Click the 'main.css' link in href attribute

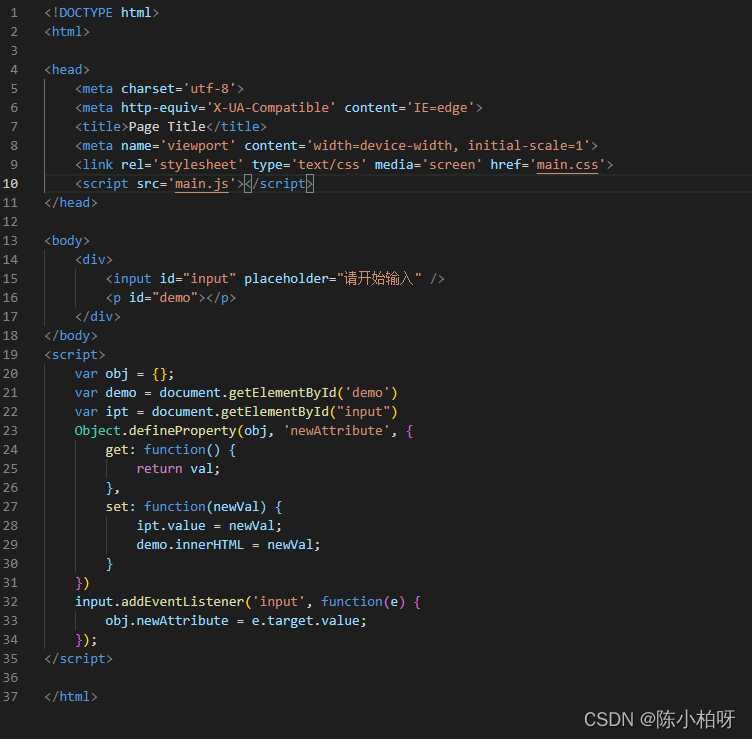tap(567, 165)
